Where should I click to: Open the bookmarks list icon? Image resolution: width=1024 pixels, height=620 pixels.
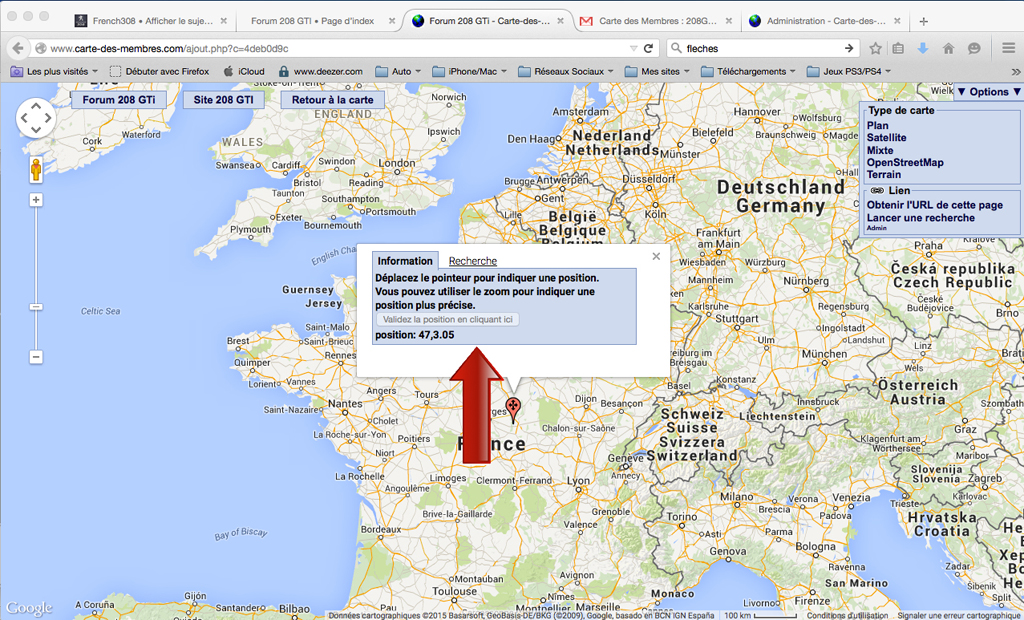click(898, 48)
